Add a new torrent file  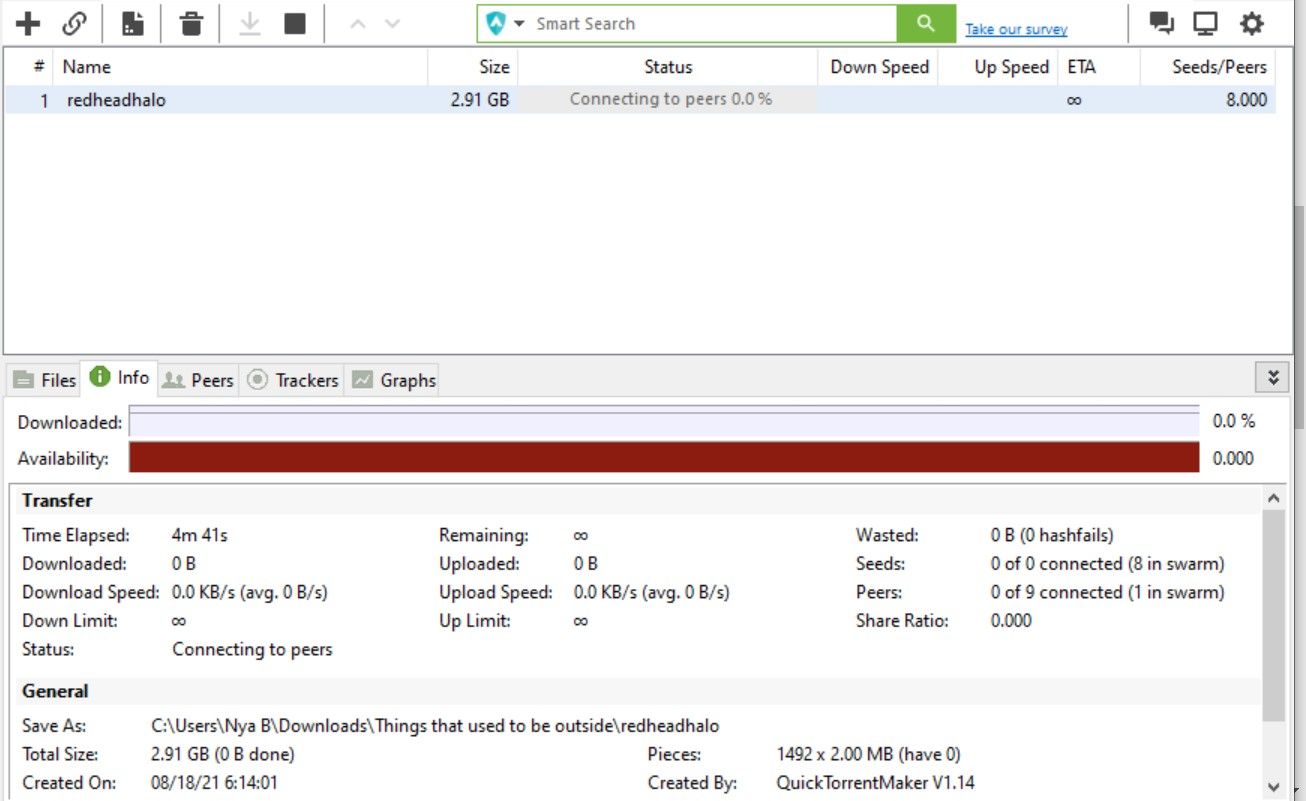click(27, 22)
